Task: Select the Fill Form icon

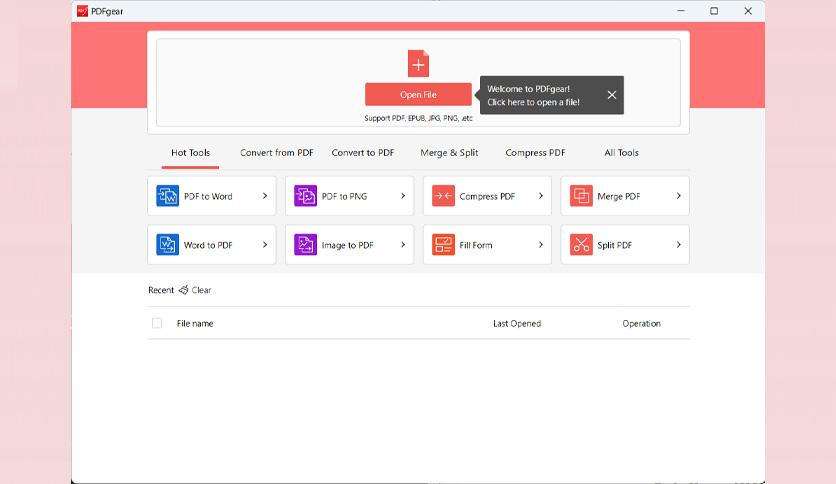Action: [x=443, y=245]
